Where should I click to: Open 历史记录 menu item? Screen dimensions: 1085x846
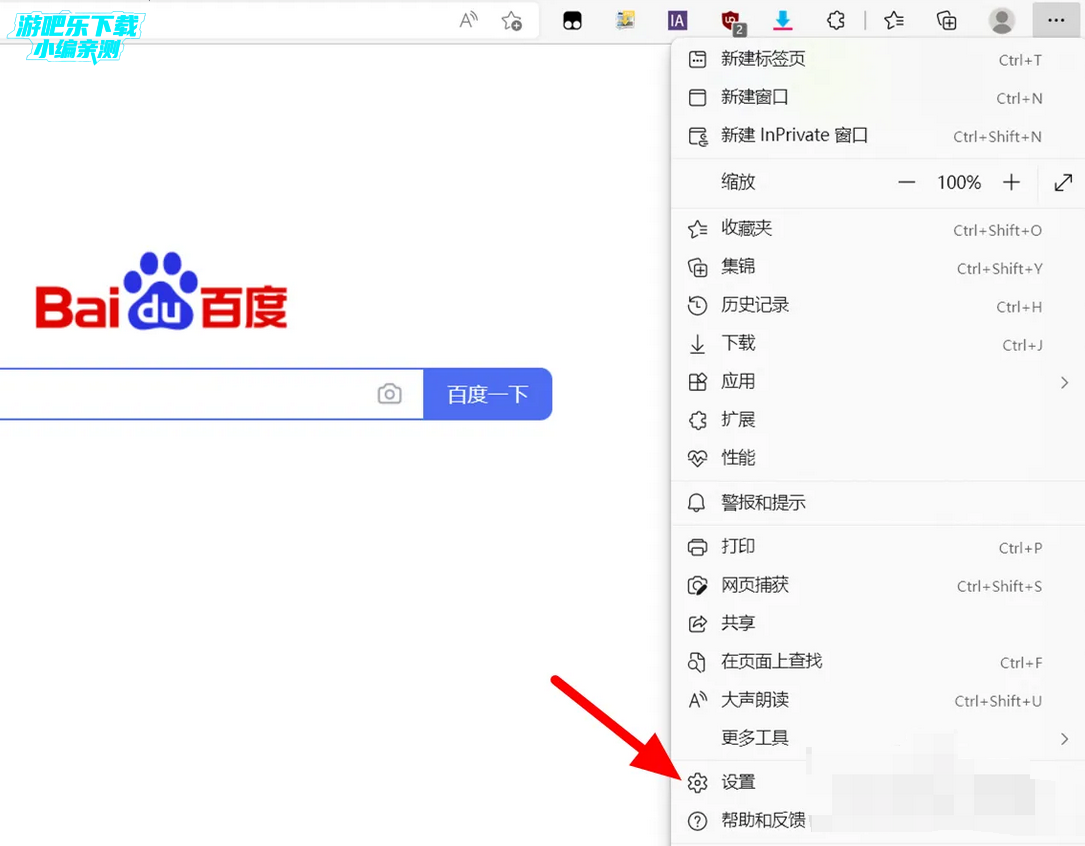coord(877,305)
